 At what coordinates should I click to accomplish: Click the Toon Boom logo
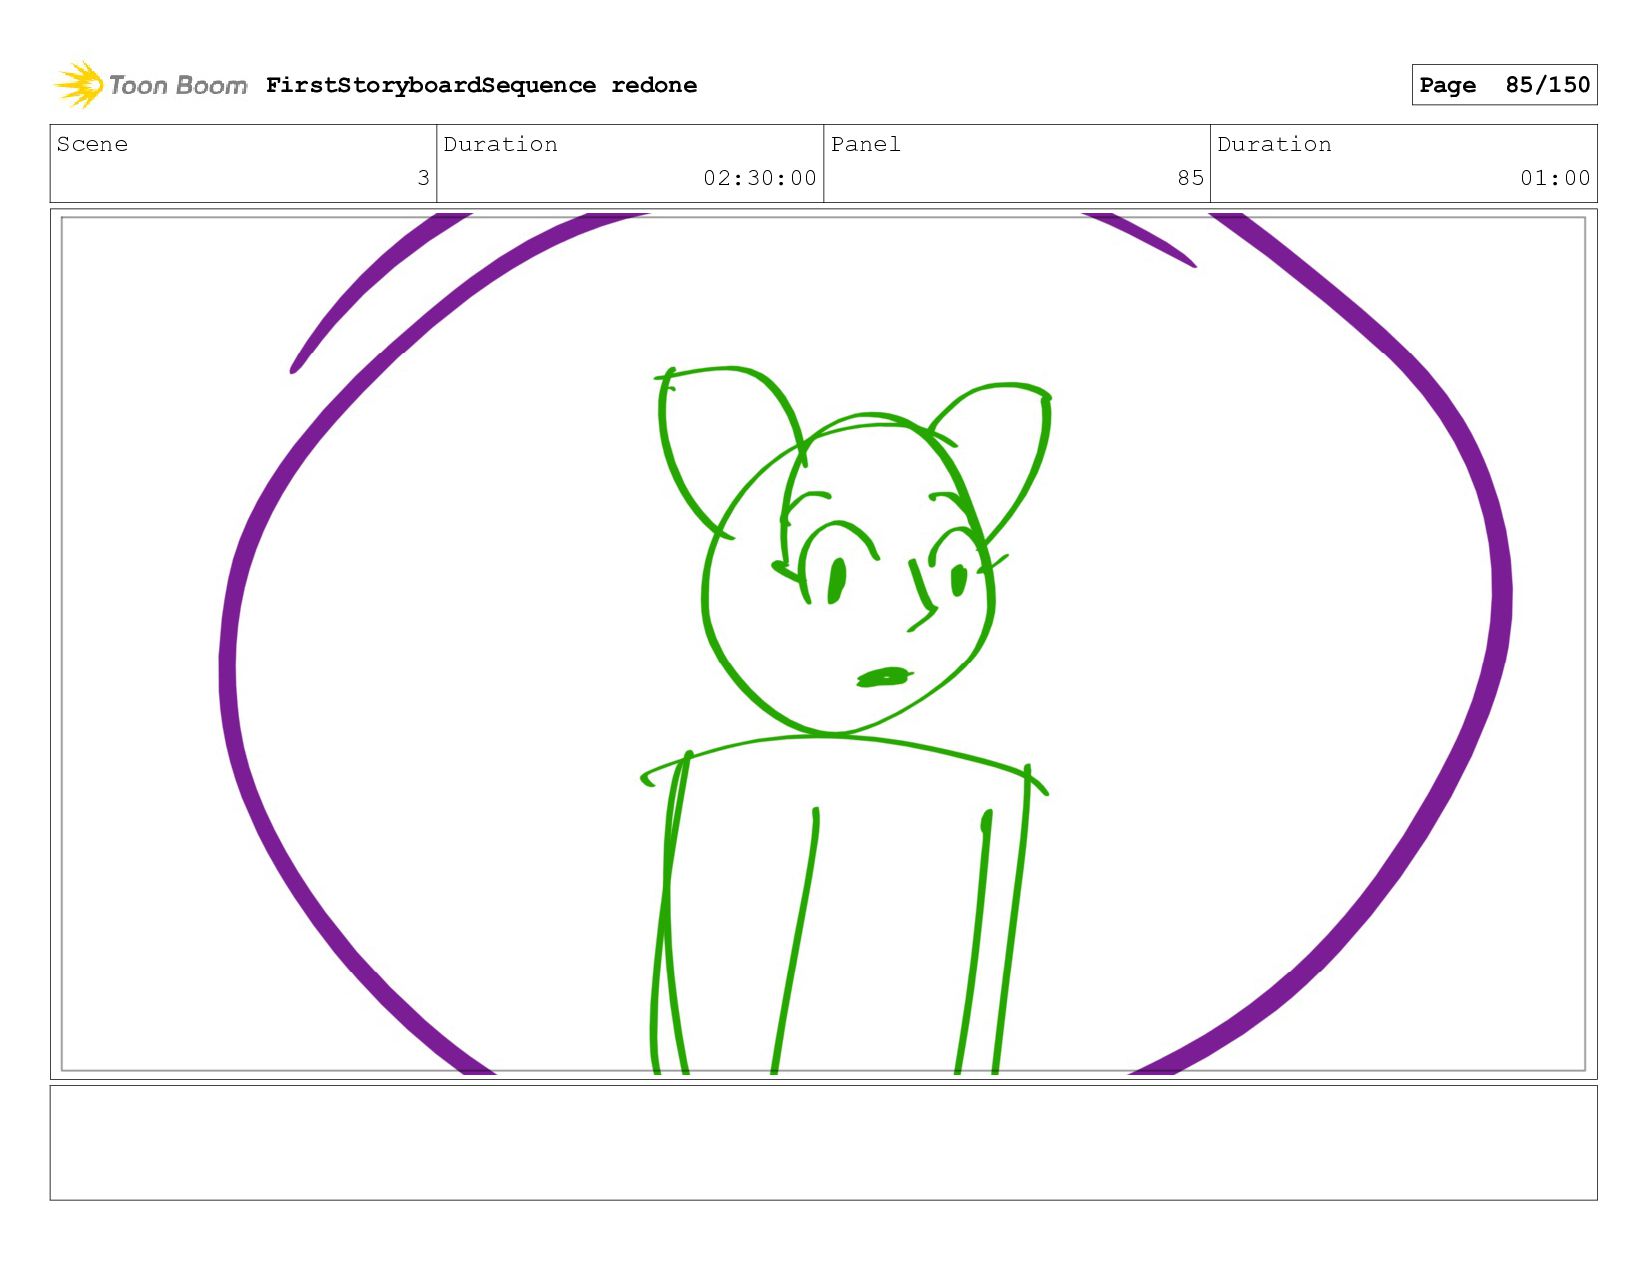point(150,85)
